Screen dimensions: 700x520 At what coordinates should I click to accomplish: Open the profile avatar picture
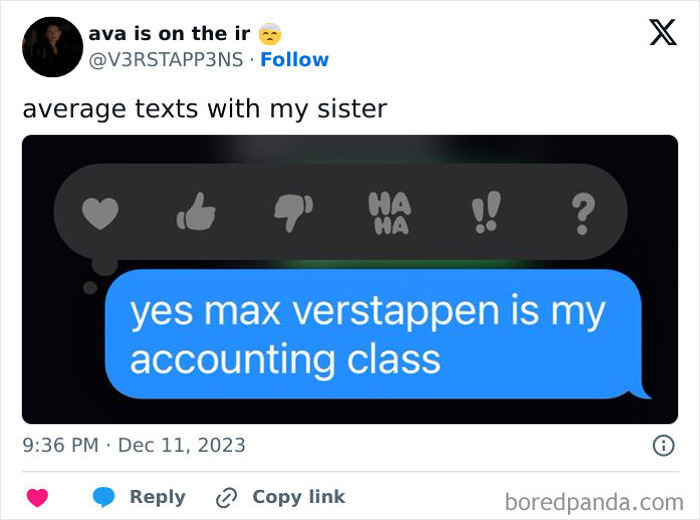[x=53, y=47]
